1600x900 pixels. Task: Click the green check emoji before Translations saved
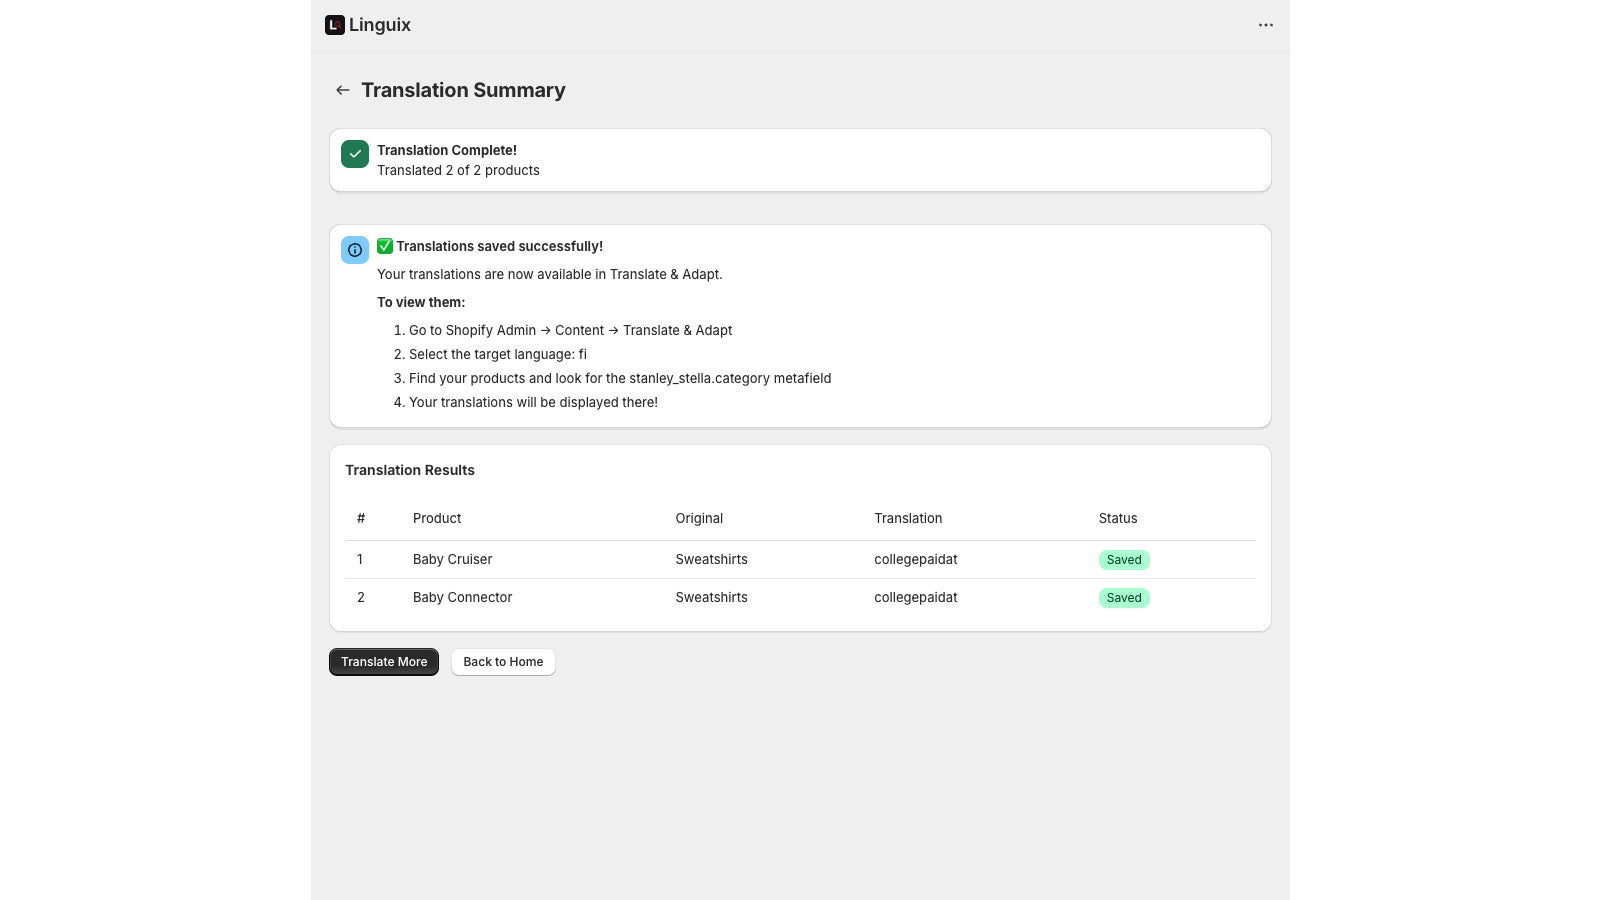tap(385, 246)
